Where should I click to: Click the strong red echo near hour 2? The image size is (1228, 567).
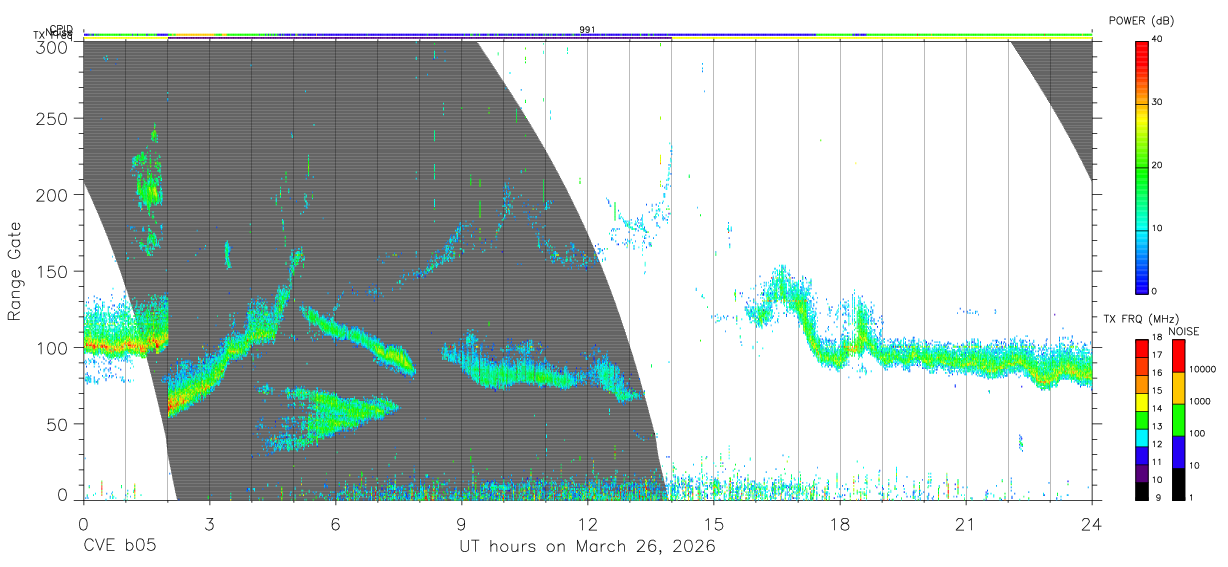[x=176, y=403]
